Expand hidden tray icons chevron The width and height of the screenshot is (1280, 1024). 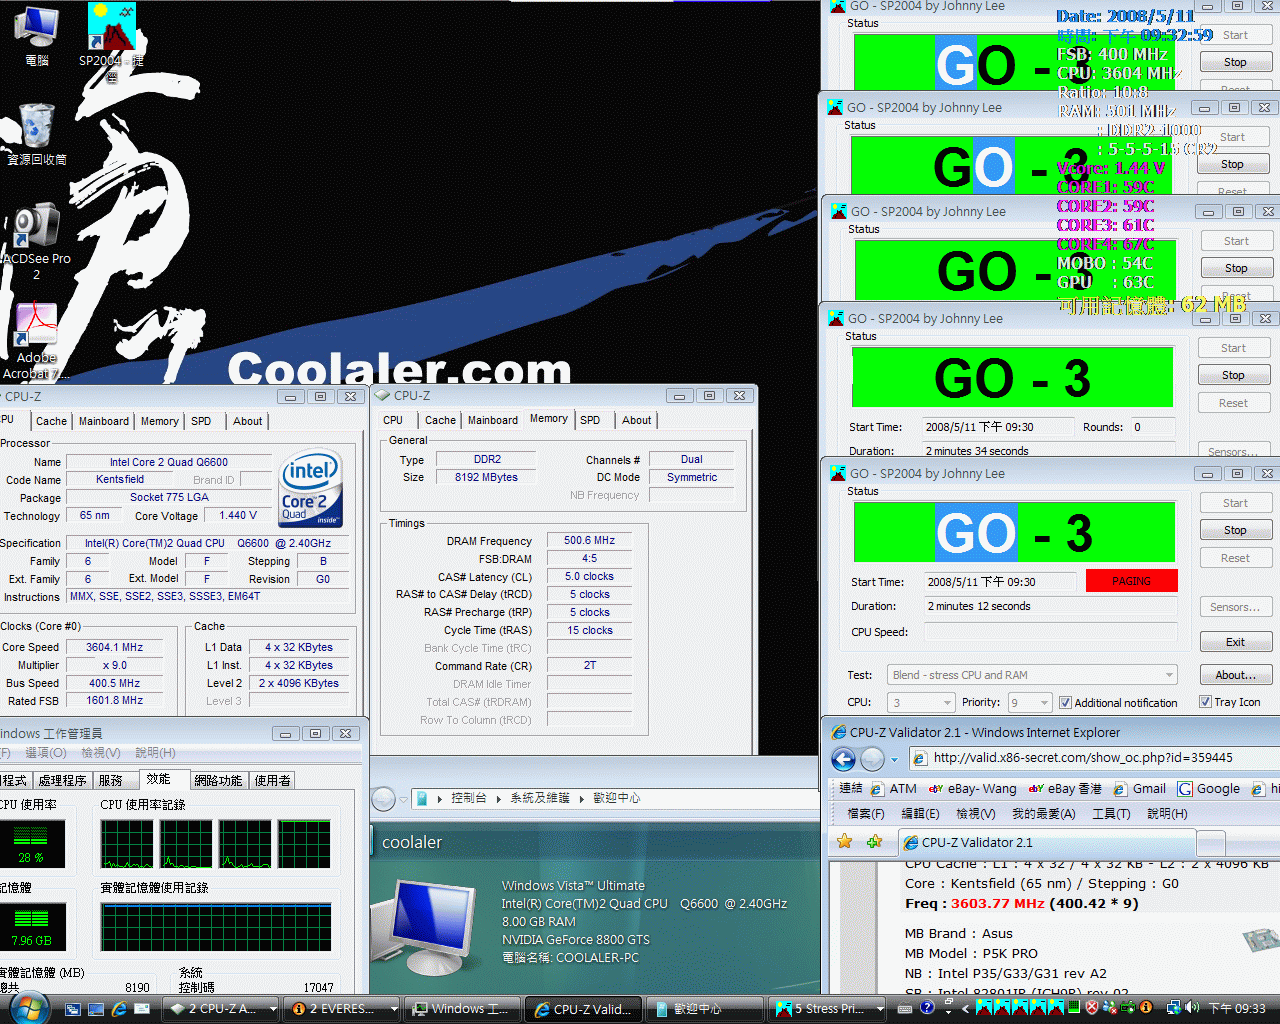coord(965,1008)
